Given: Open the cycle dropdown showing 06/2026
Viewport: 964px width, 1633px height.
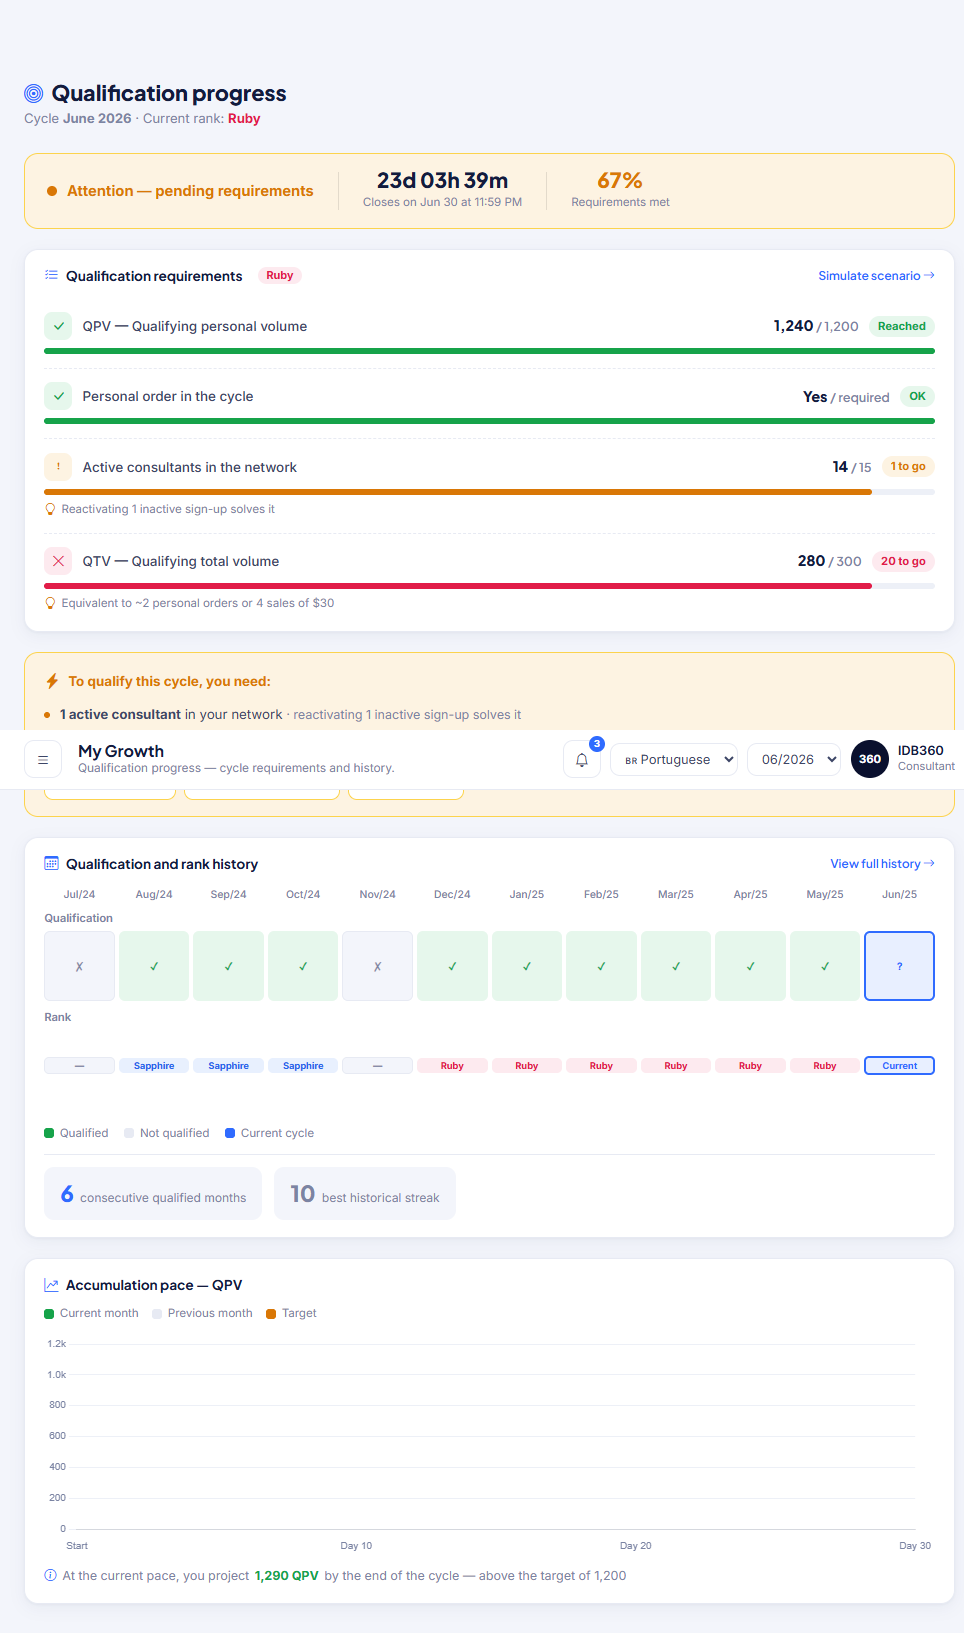Looking at the screenshot, I should coord(795,759).
